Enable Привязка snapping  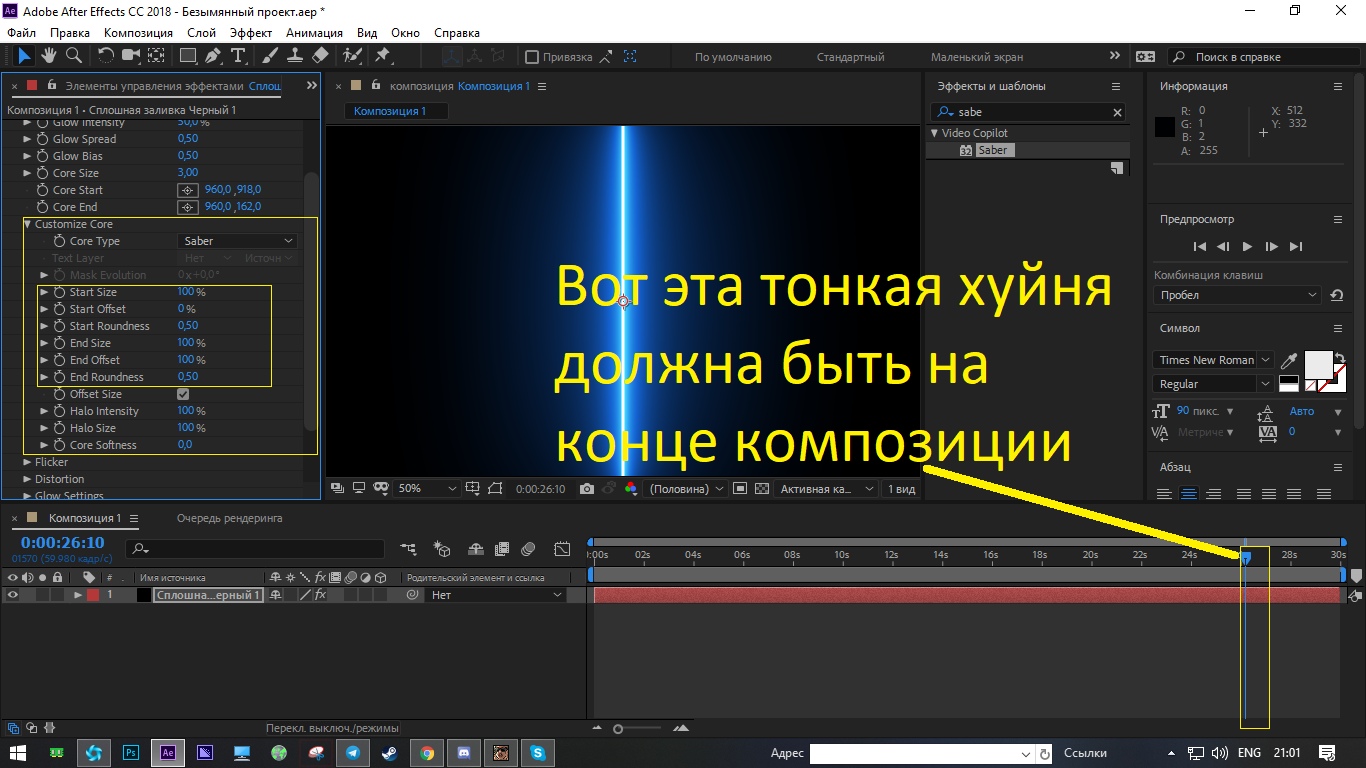(x=533, y=56)
